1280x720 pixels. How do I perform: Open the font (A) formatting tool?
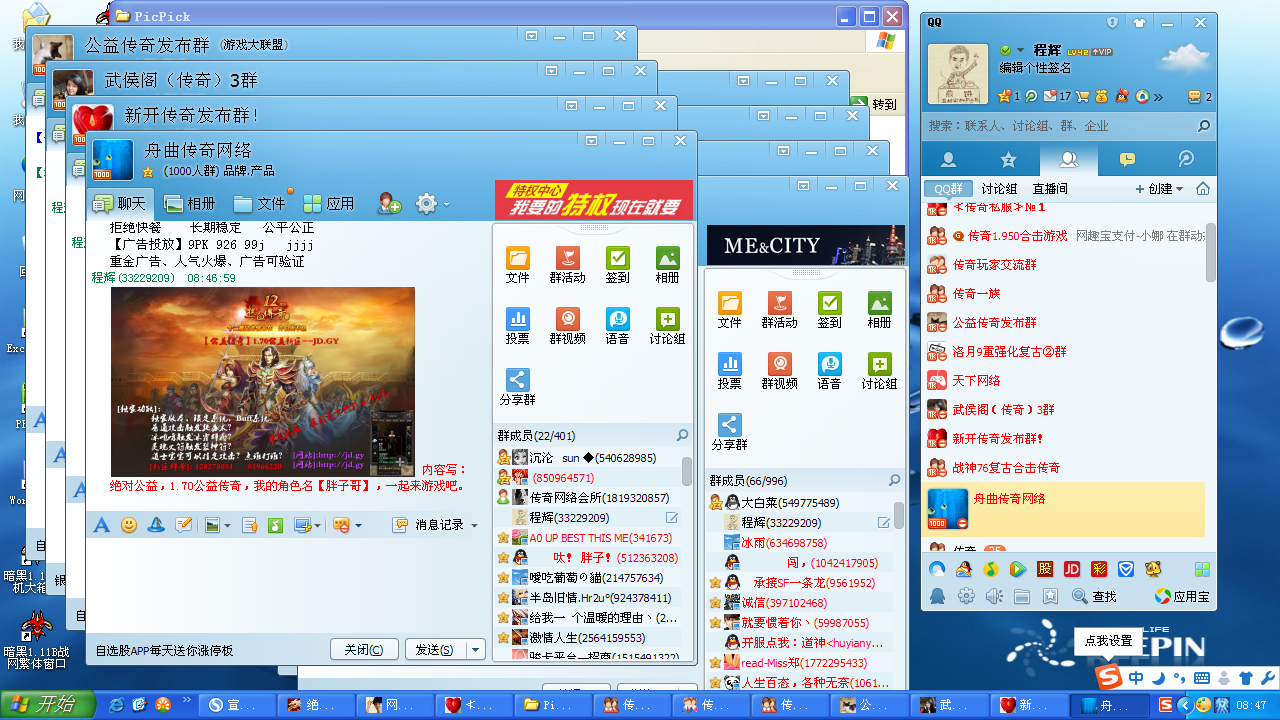pyautogui.click(x=101, y=525)
